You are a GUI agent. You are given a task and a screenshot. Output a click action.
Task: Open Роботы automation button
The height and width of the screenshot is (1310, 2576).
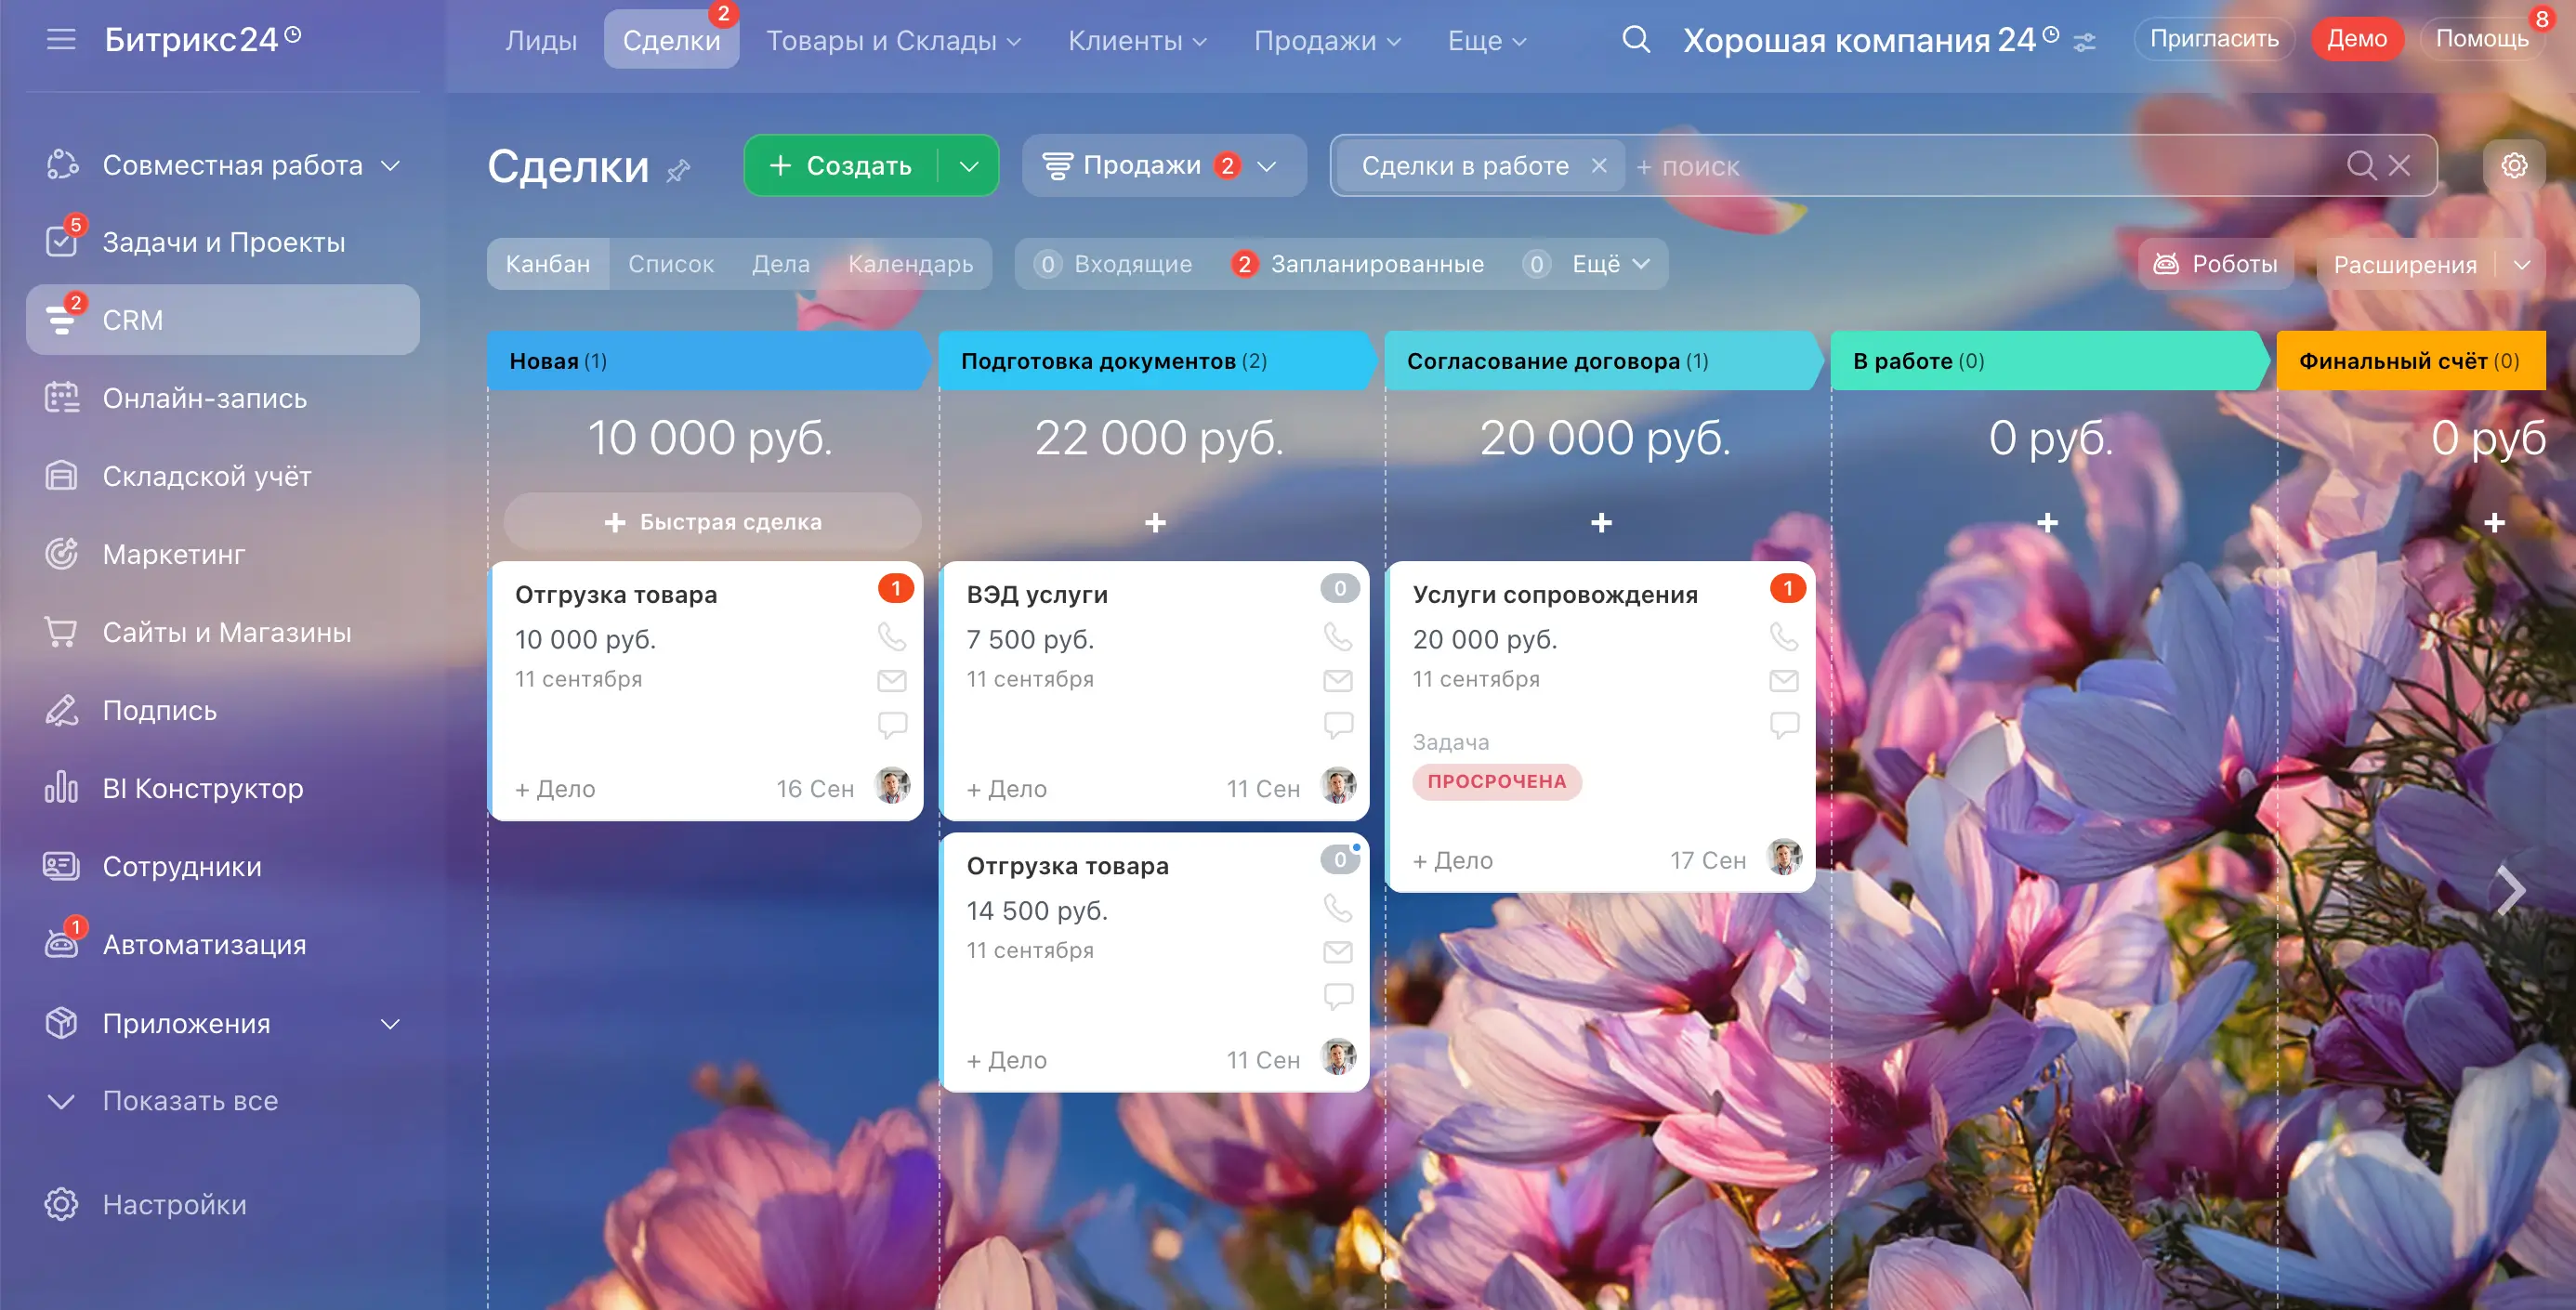pos(2216,264)
